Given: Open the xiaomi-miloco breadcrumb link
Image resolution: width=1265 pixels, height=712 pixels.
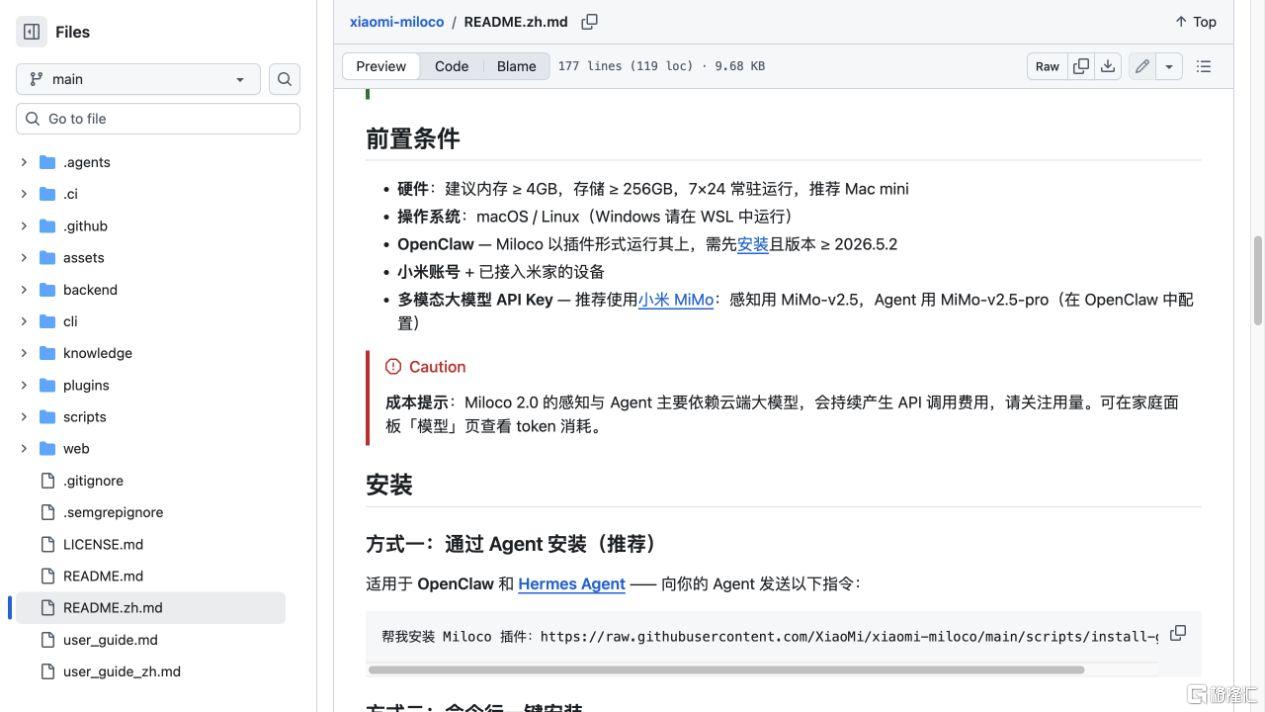Looking at the screenshot, I should (x=397, y=22).
